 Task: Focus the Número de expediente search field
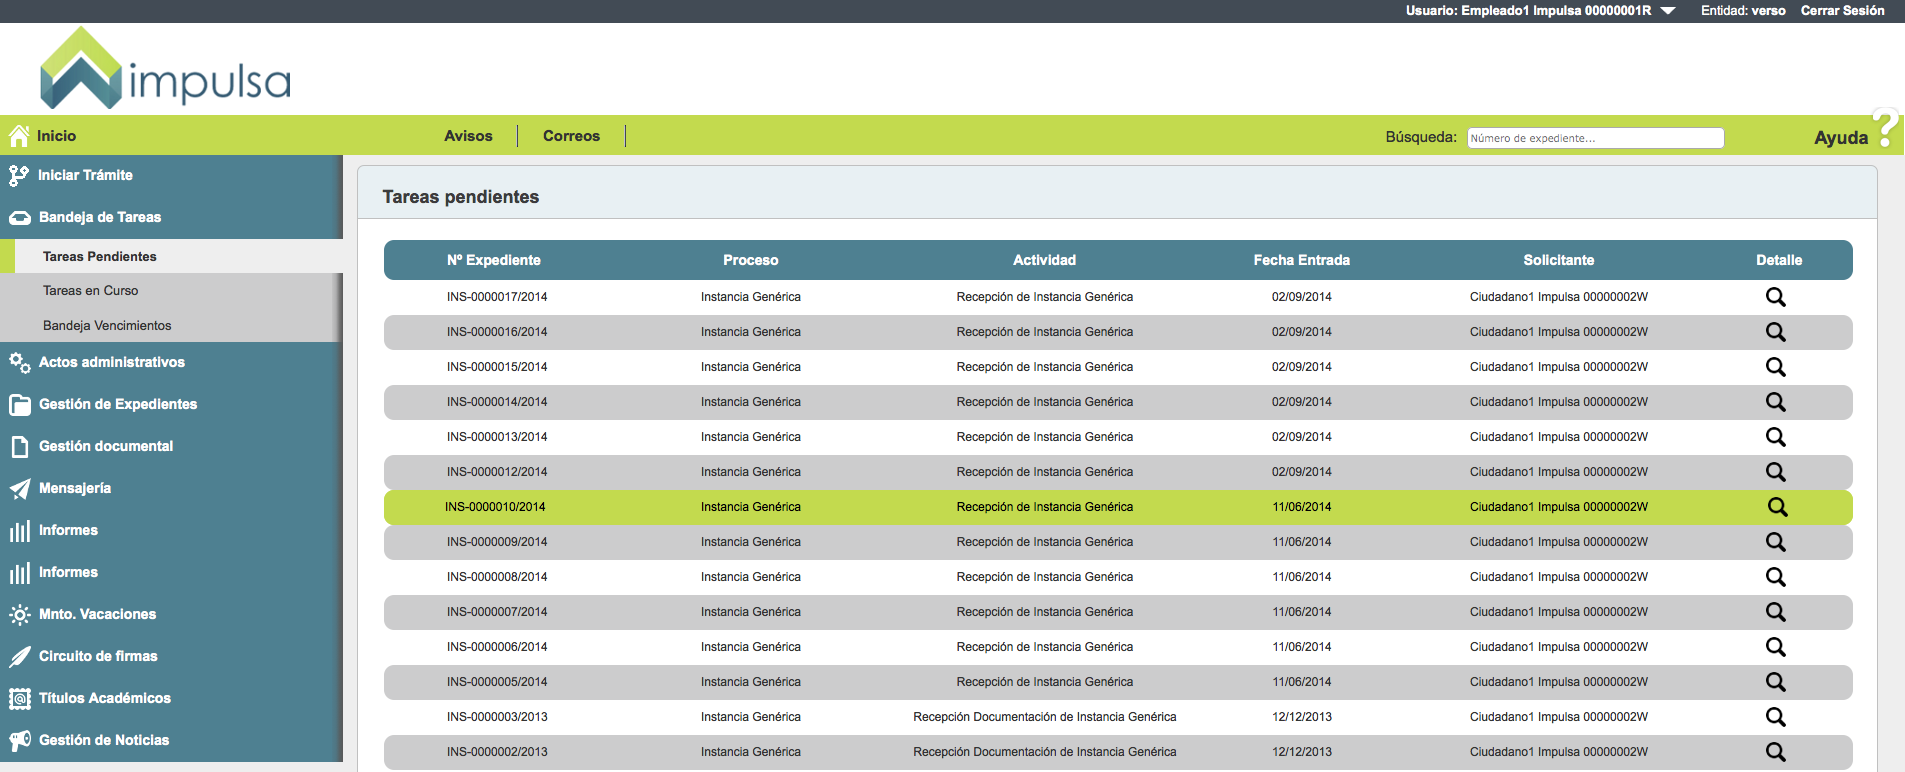click(1595, 138)
